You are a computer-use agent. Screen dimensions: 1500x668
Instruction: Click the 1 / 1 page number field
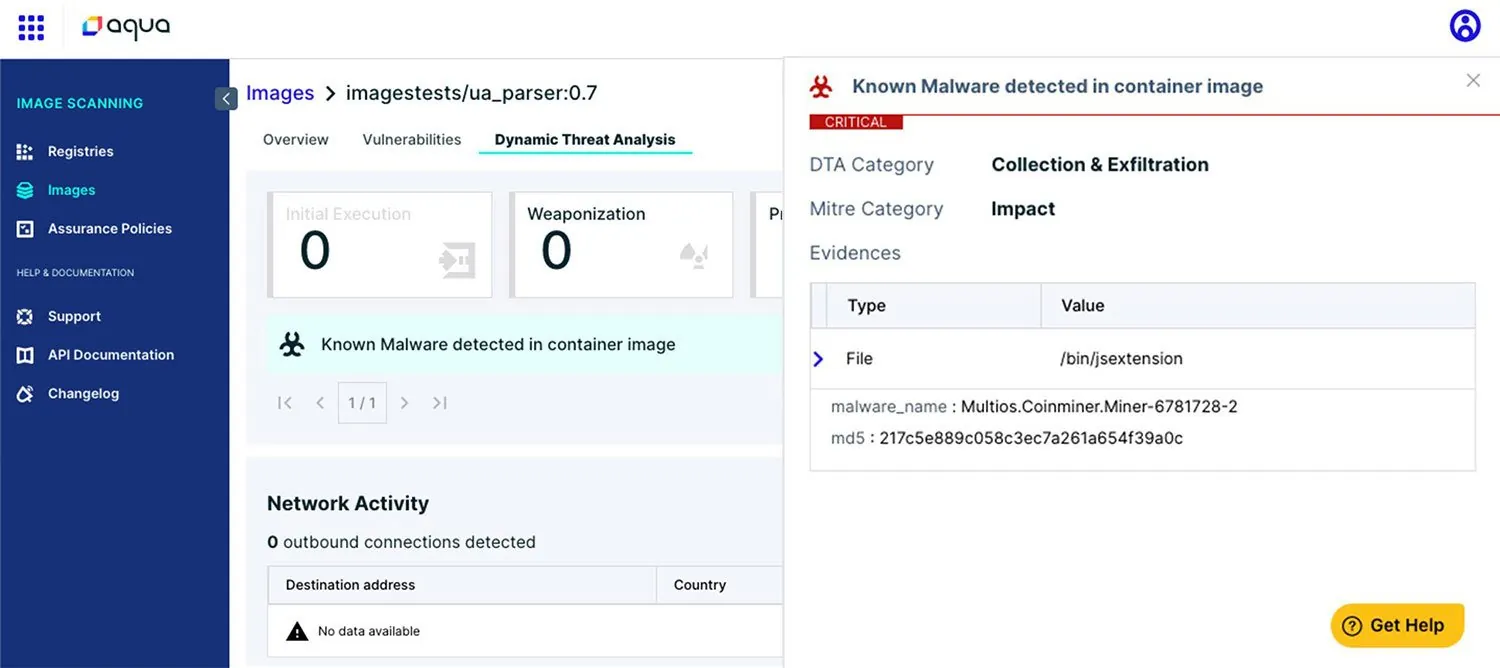tap(362, 403)
